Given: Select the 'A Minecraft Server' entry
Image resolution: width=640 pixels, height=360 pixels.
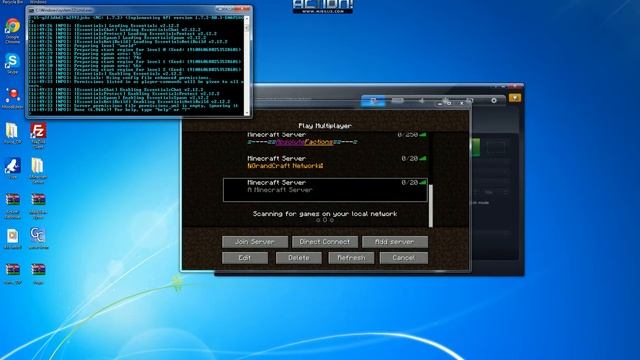Looking at the screenshot, I should pos(325,190).
